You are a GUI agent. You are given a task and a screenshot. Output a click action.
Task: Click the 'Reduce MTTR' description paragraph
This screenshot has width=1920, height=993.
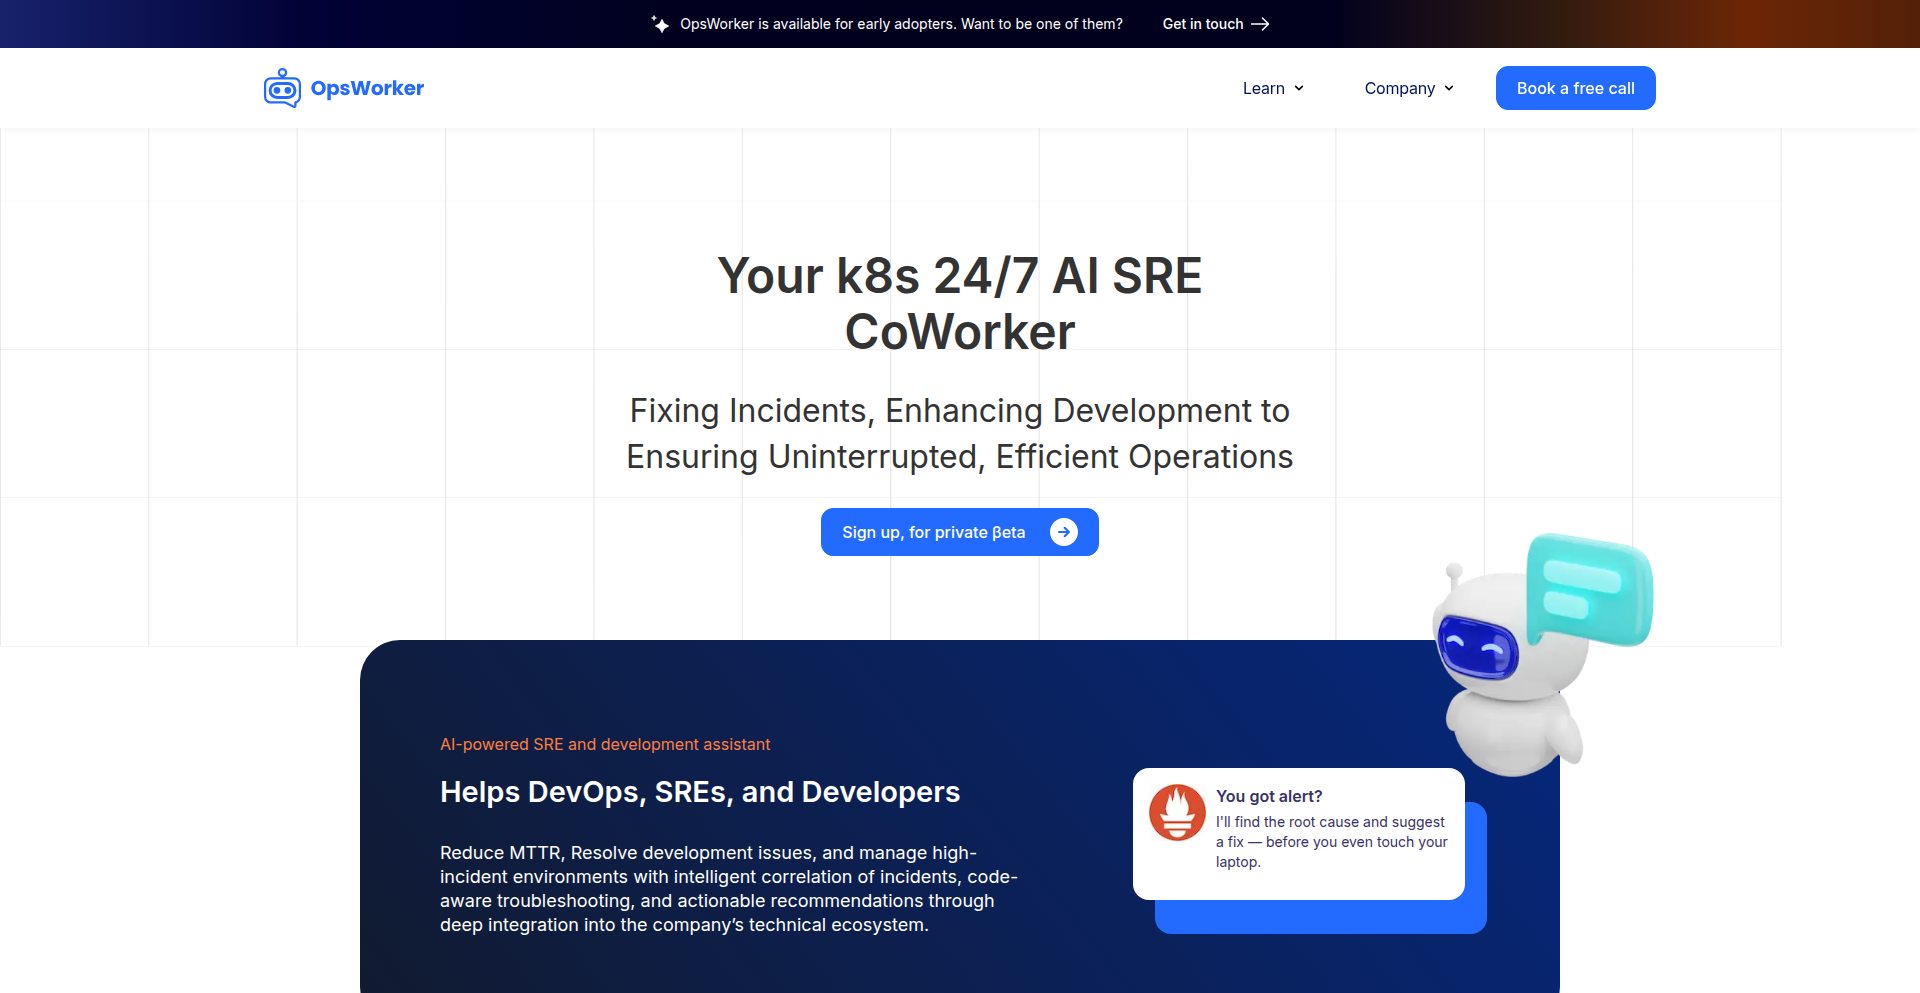tap(729, 889)
